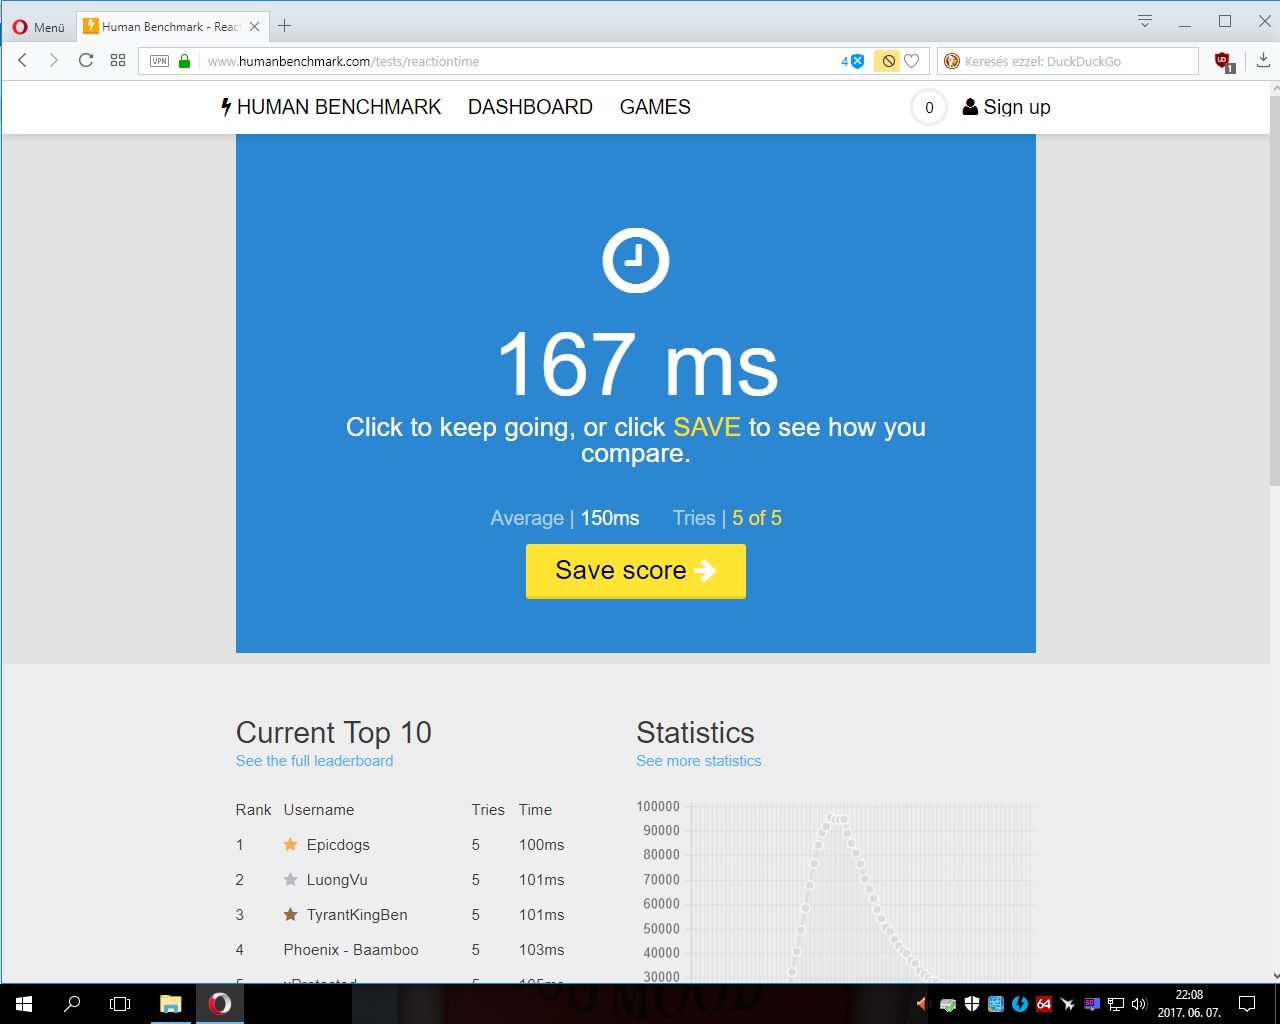1280x1024 pixels.
Task: Open Task View on taskbar
Action: (x=120, y=1004)
